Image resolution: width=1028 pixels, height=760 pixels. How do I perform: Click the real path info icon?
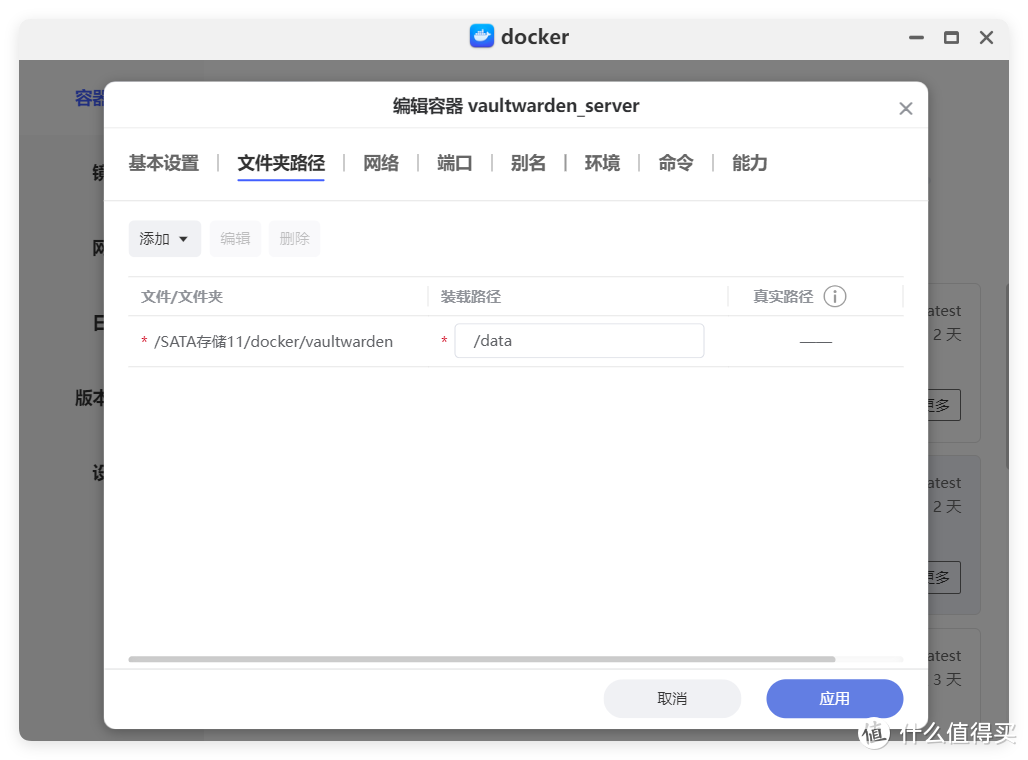click(x=834, y=296)
